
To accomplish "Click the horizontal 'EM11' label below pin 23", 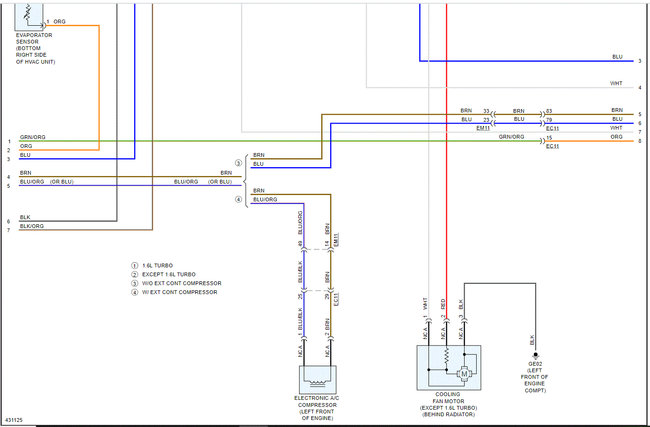I will (x=483, y=128).
